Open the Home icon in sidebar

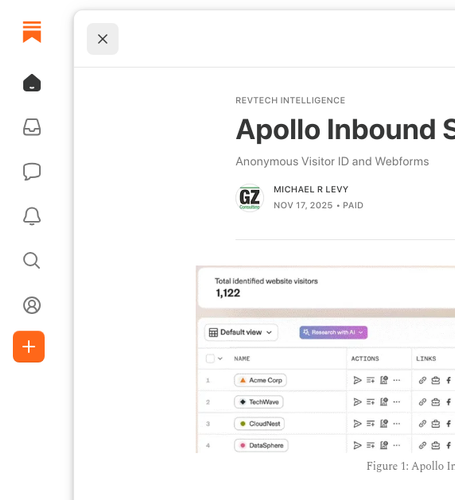(32, 83)
